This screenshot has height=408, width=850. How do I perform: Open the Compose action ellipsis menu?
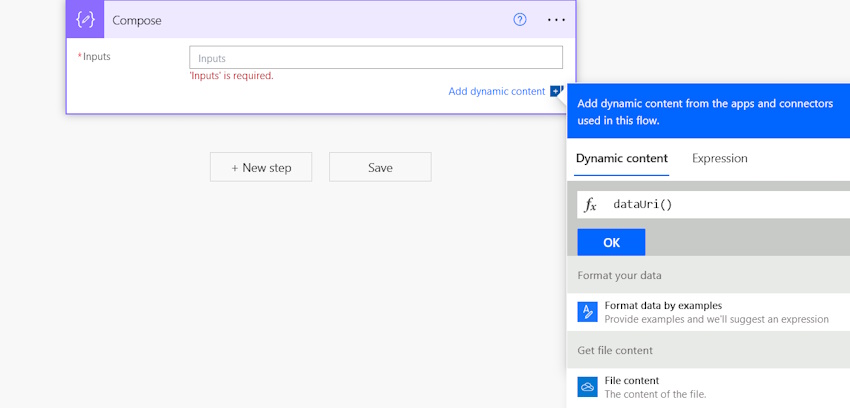pyautogui.click(x=556, y=20)
